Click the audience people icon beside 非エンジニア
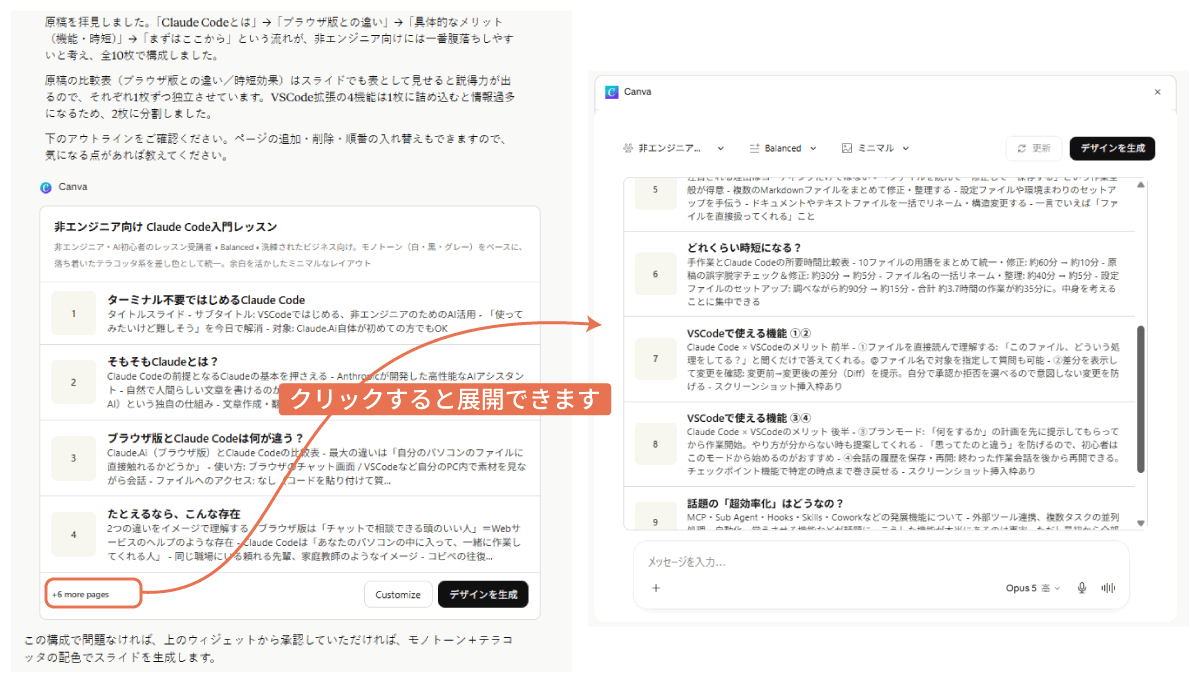1200x675 pixels. coord(628,148)
